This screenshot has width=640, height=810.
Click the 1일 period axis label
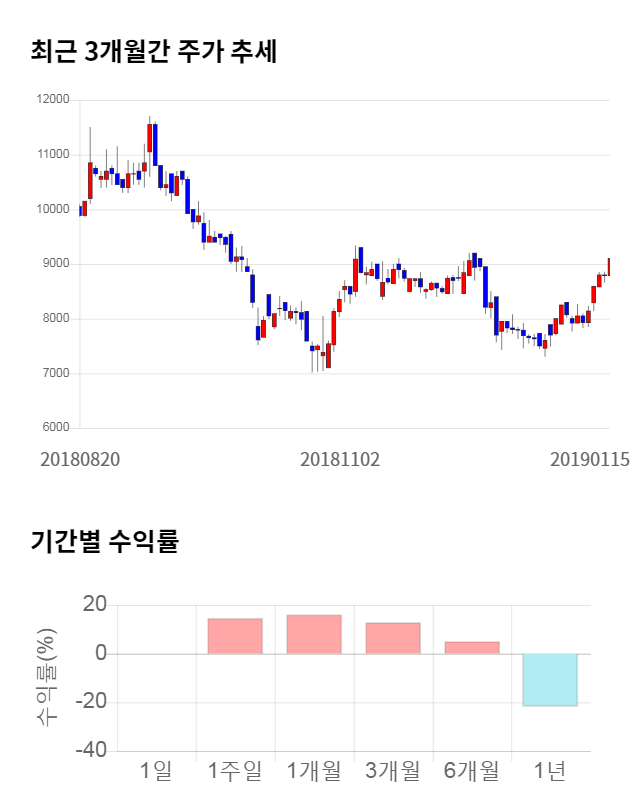point(156,771)
